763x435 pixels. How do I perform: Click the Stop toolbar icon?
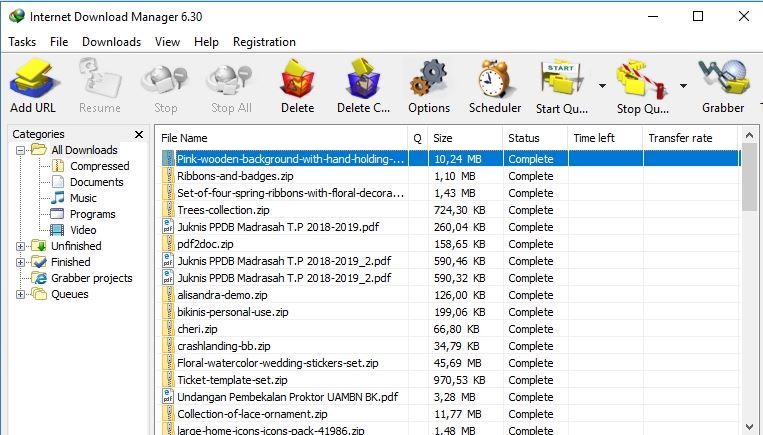click(x=165, y=80)
